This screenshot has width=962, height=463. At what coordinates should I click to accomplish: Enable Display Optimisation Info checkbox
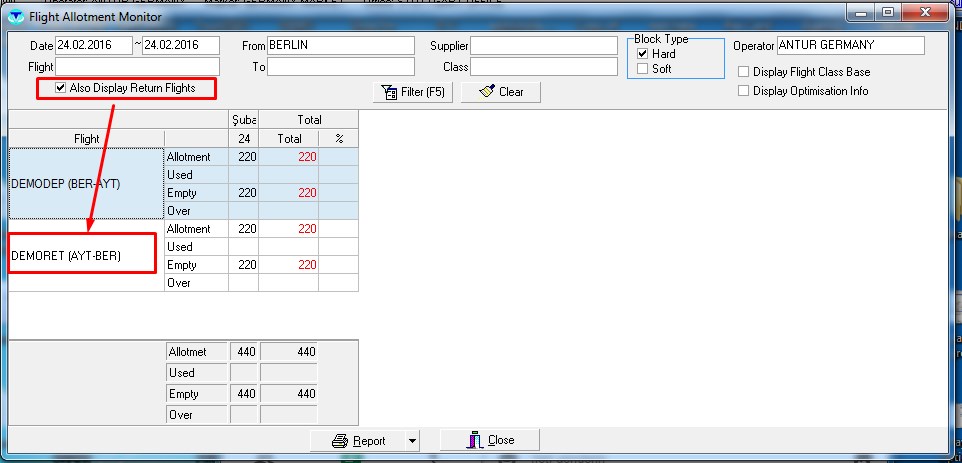(743, 91)
